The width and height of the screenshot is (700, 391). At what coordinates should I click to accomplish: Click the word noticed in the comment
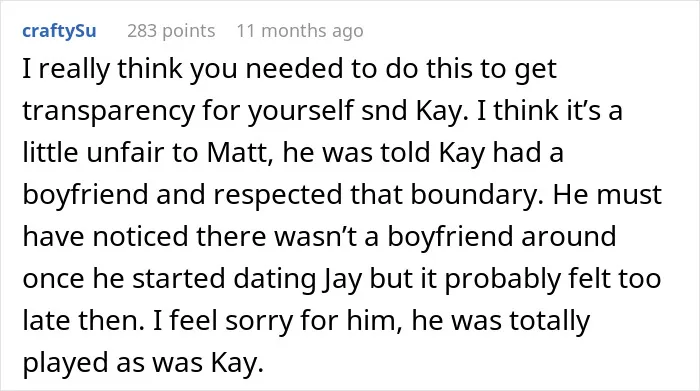point(140,237)
